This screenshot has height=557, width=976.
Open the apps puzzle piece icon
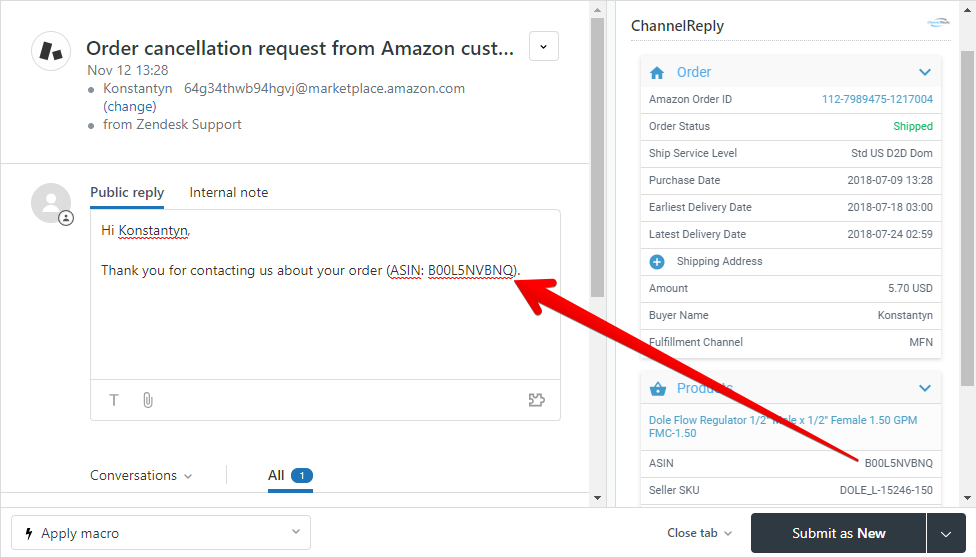[x=537, y=400]
